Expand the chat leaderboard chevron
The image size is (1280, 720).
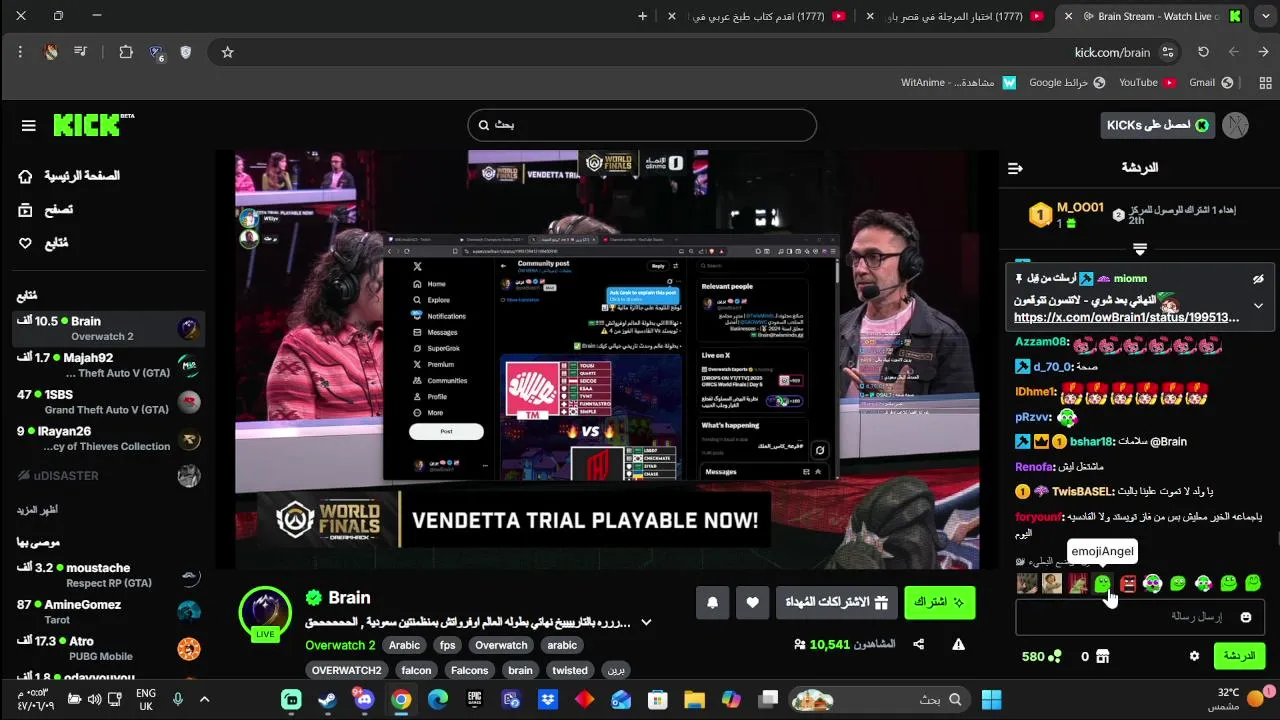[1139, 248]
